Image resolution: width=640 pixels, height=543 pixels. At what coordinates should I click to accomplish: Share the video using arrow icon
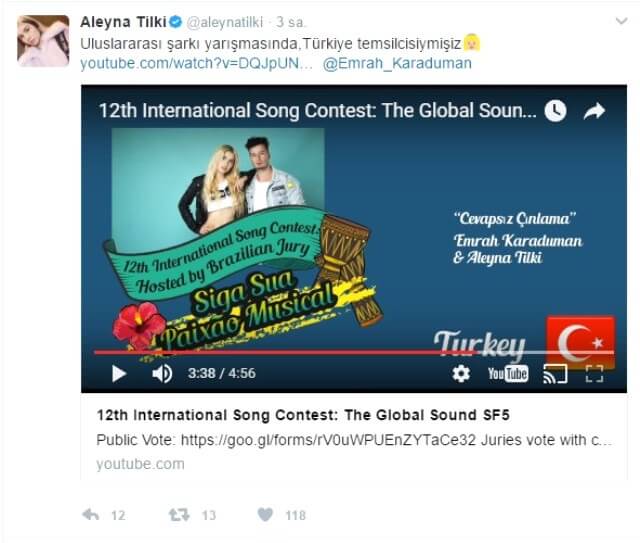pos(594,111)
